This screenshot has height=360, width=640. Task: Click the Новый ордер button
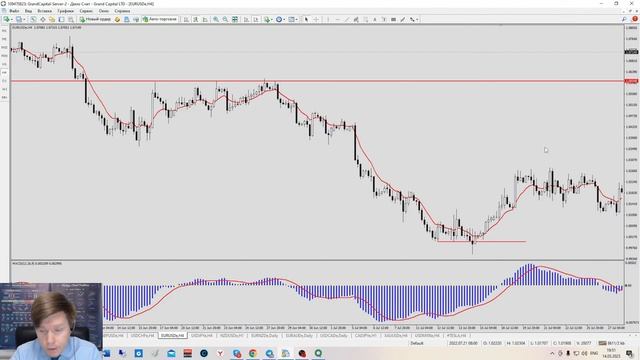coord(95,19)
